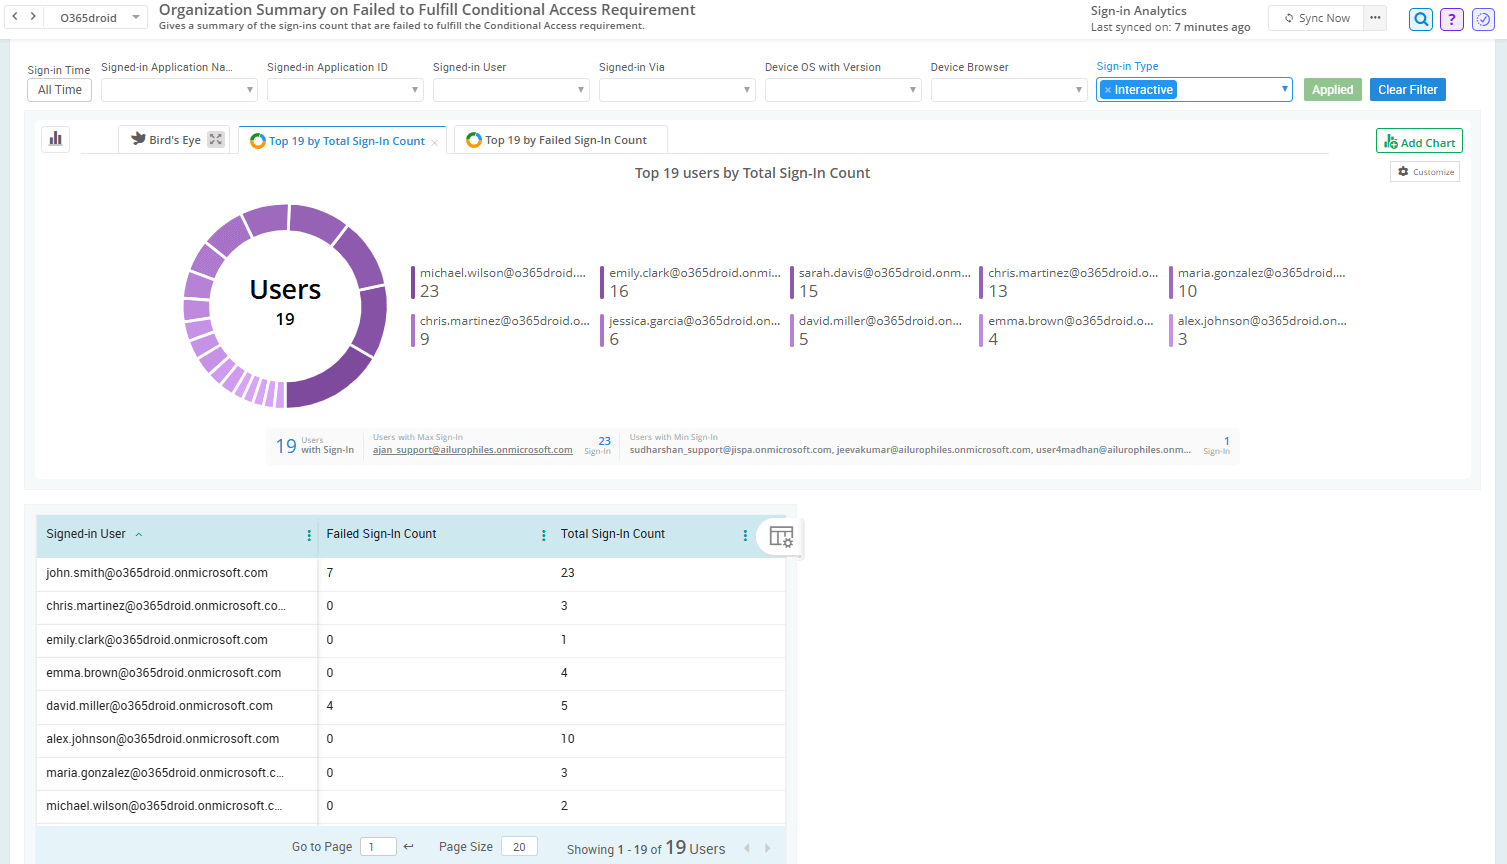
Task: Open Failed Sign-In Count column menu
Action: [543, 535]
